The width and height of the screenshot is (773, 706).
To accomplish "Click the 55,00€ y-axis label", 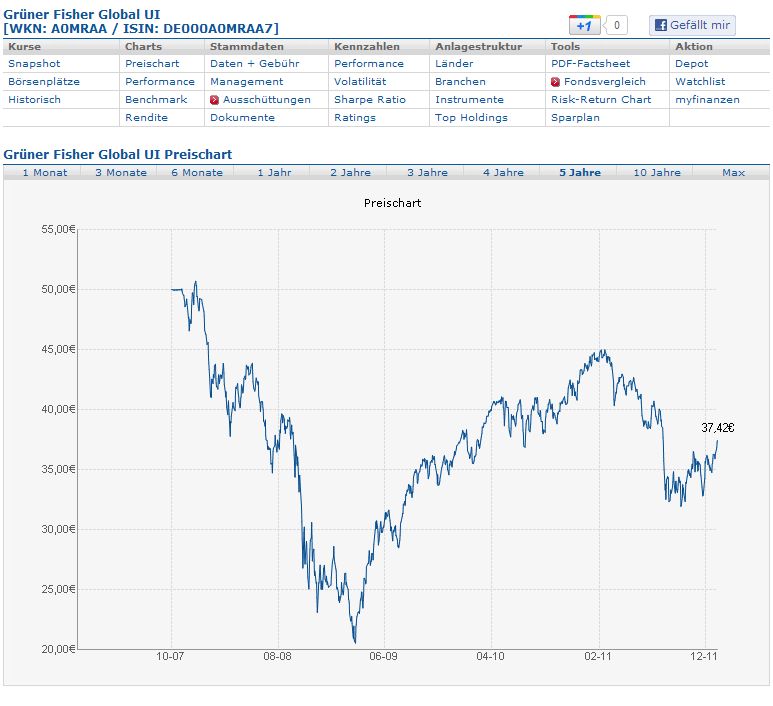I will pyautogui.click(x=58, y=229).
